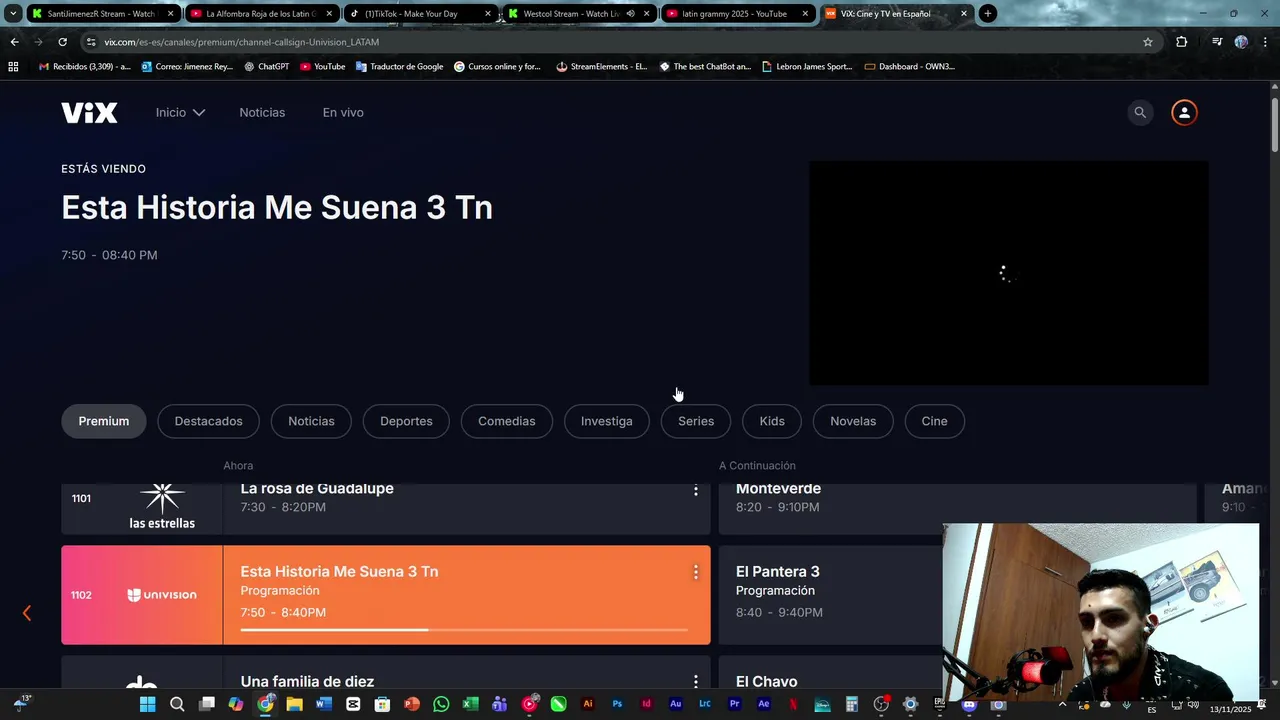This screenshot has height=720, width=1280.
Task: Open the StreamElements bookmark
Action: [602, 67]
